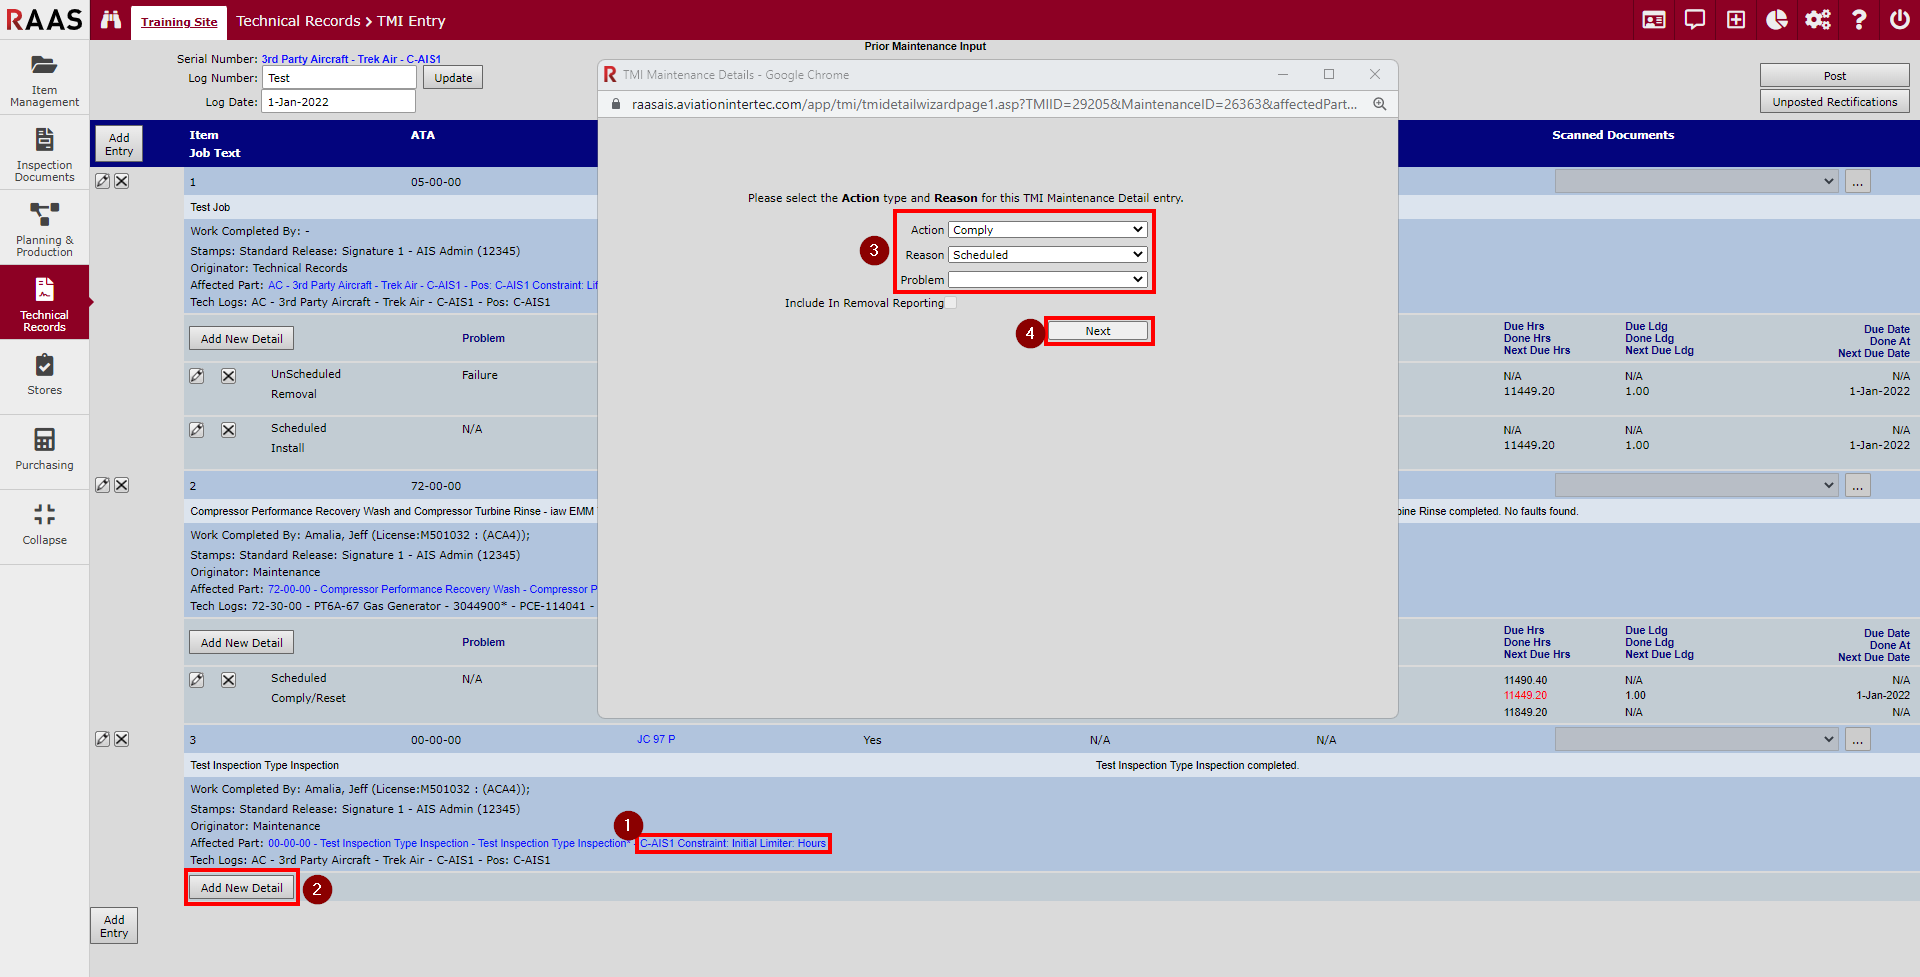The image size is (1920, 977).
Task: Click Add New Detail under item 1
Action: [x=242, y=339]
